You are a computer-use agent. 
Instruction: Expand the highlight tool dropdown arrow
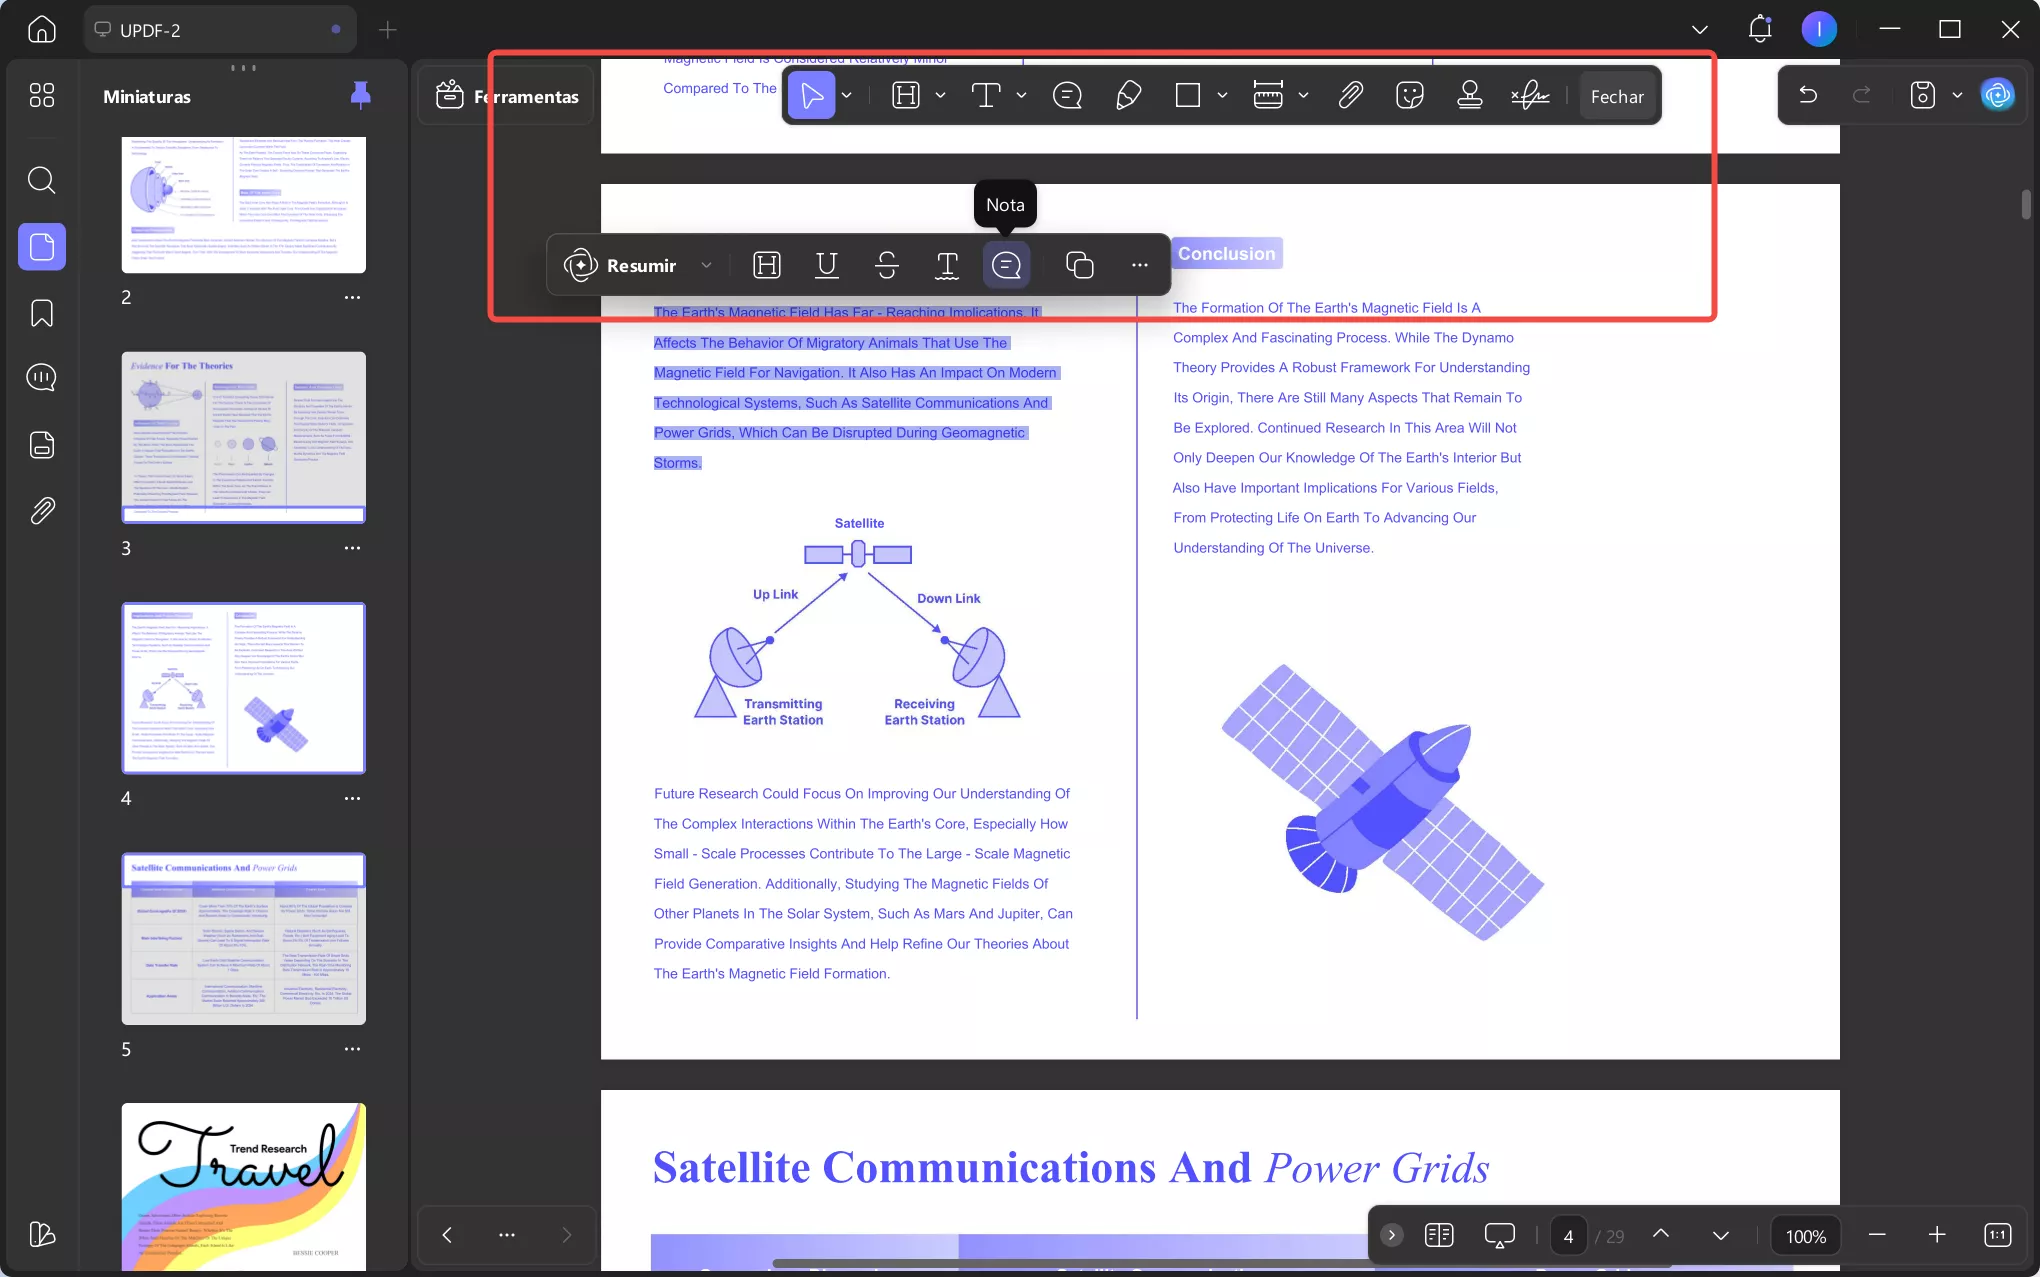(x=940, y=96)
